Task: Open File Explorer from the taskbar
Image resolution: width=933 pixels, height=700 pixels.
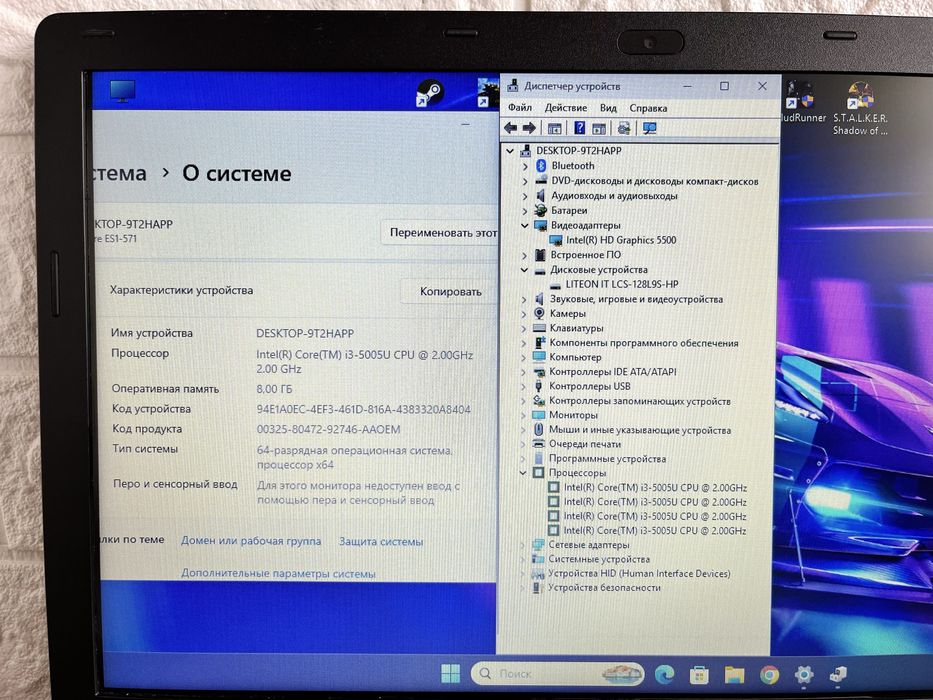Action: pos(734,674)
